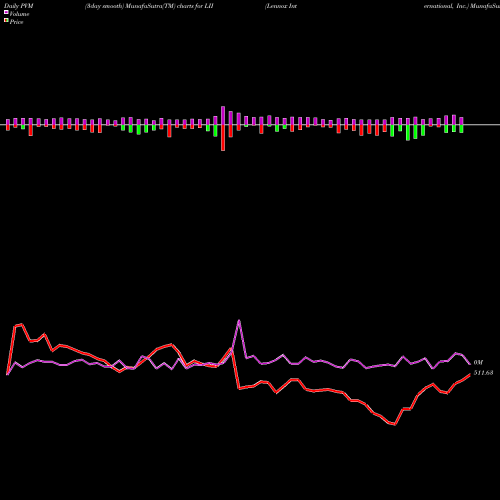
Task: Click the '511.68' price value label
Action: coord(483,373)
